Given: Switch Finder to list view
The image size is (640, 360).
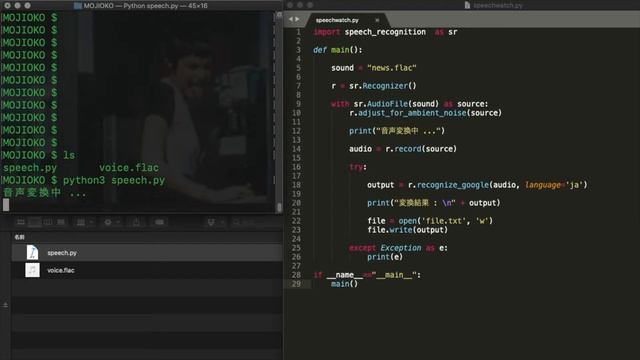Looking at the screenshot, I should (x=35, y=222).
